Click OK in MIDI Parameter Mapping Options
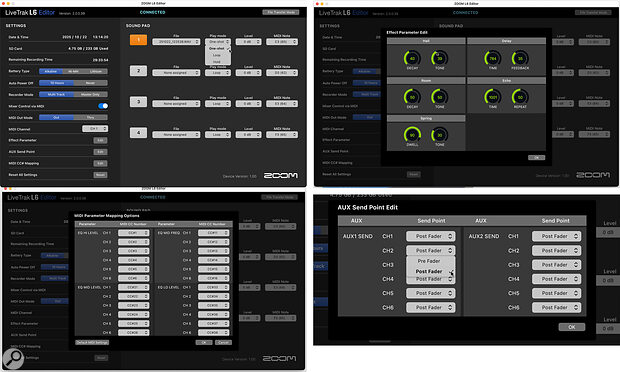 click(204, 342)
